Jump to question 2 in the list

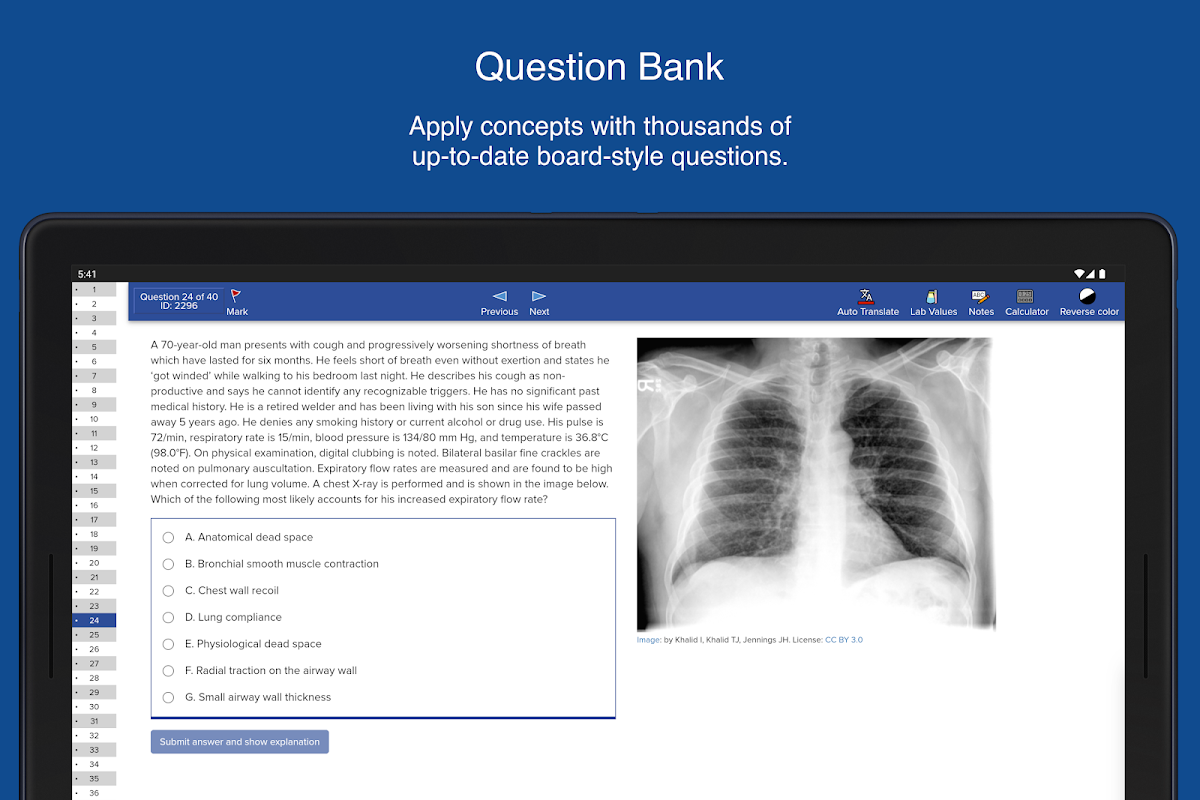[x=94, y=304]
